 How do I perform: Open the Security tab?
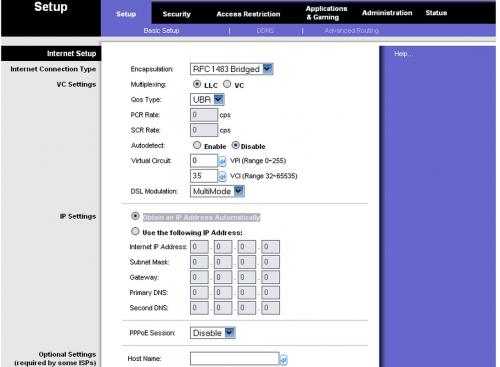point(176,14)
